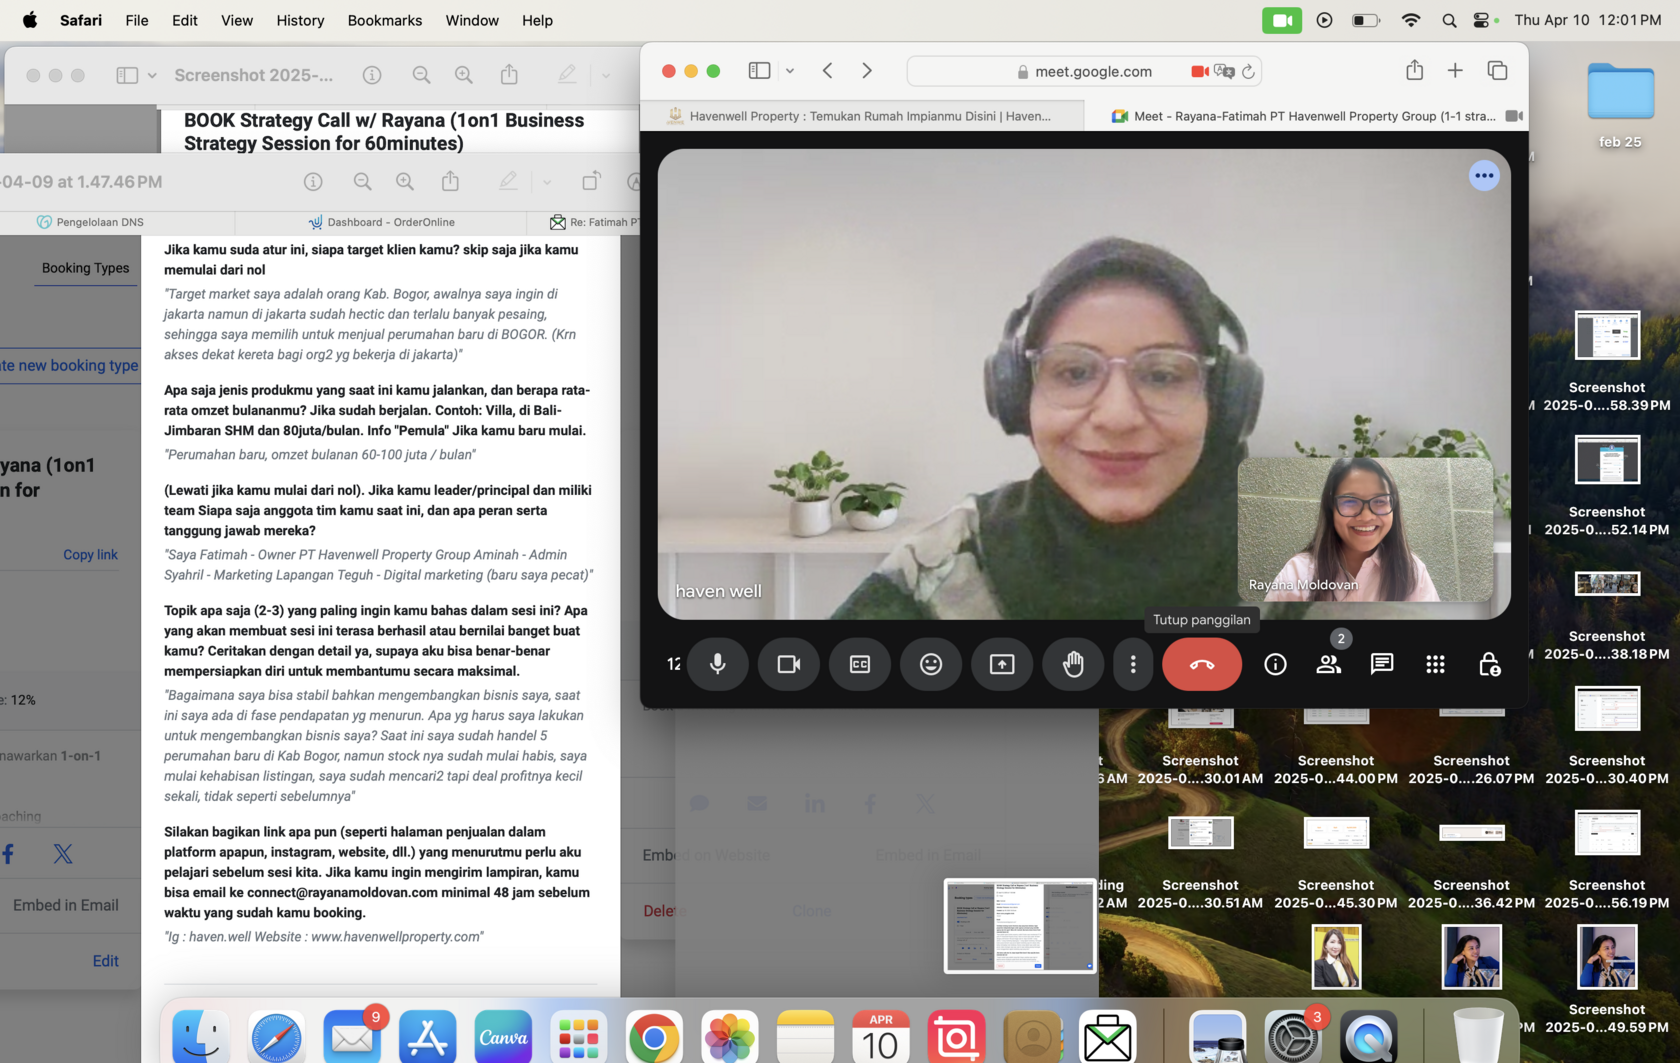Image resolution: width=1680 pixels, height=1063 pixels.
Task: Switch to Havenwell Property tab
Action: point(862,116)
